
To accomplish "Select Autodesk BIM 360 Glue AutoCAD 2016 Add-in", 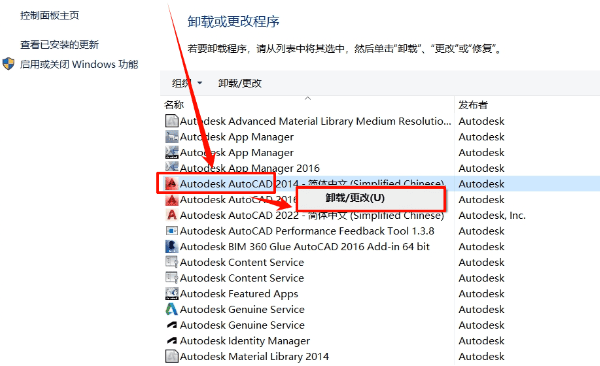I will pos(305,247).
